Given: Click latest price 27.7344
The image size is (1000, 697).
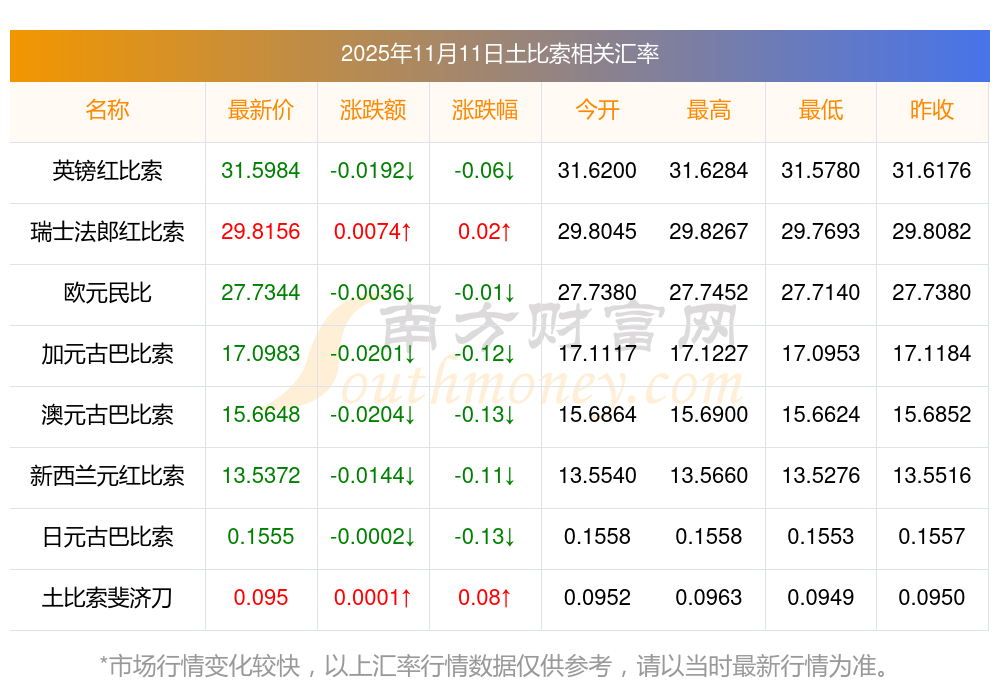Looking at the screenshot, I should (x=260, y=293).
